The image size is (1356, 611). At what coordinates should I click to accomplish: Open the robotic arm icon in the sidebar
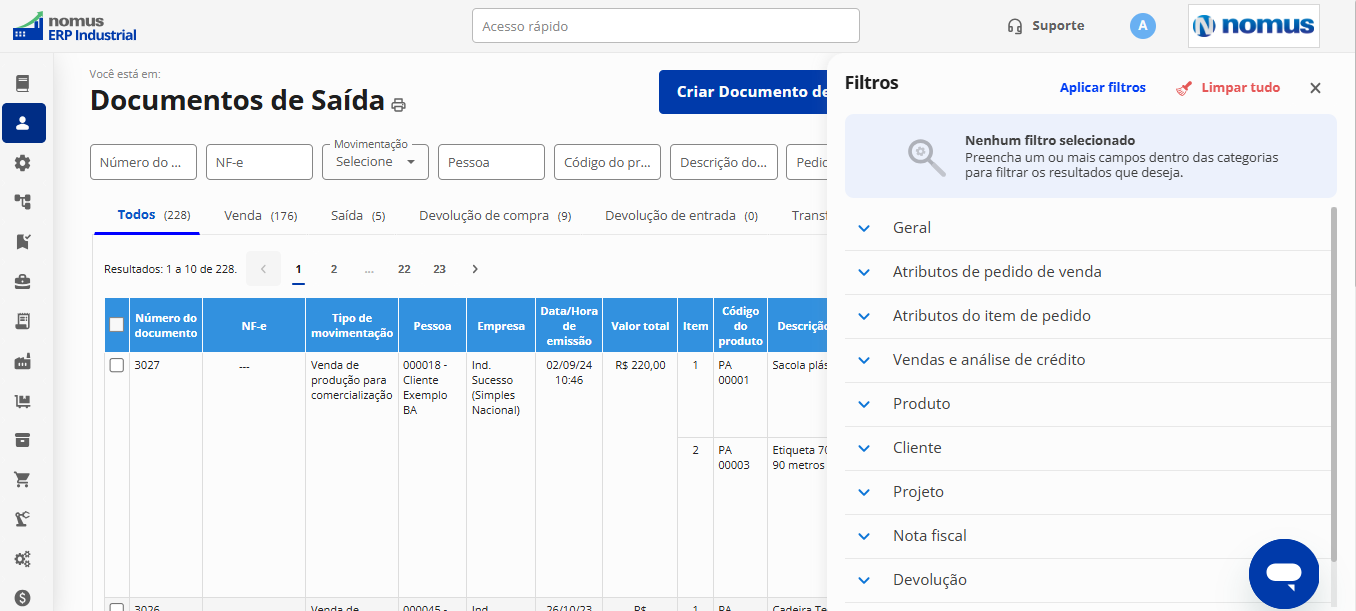point(22,519)
